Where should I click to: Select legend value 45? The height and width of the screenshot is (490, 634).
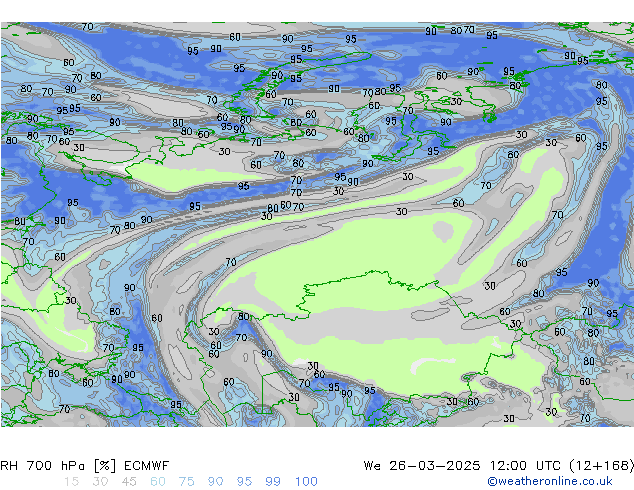tap(129, 482)
